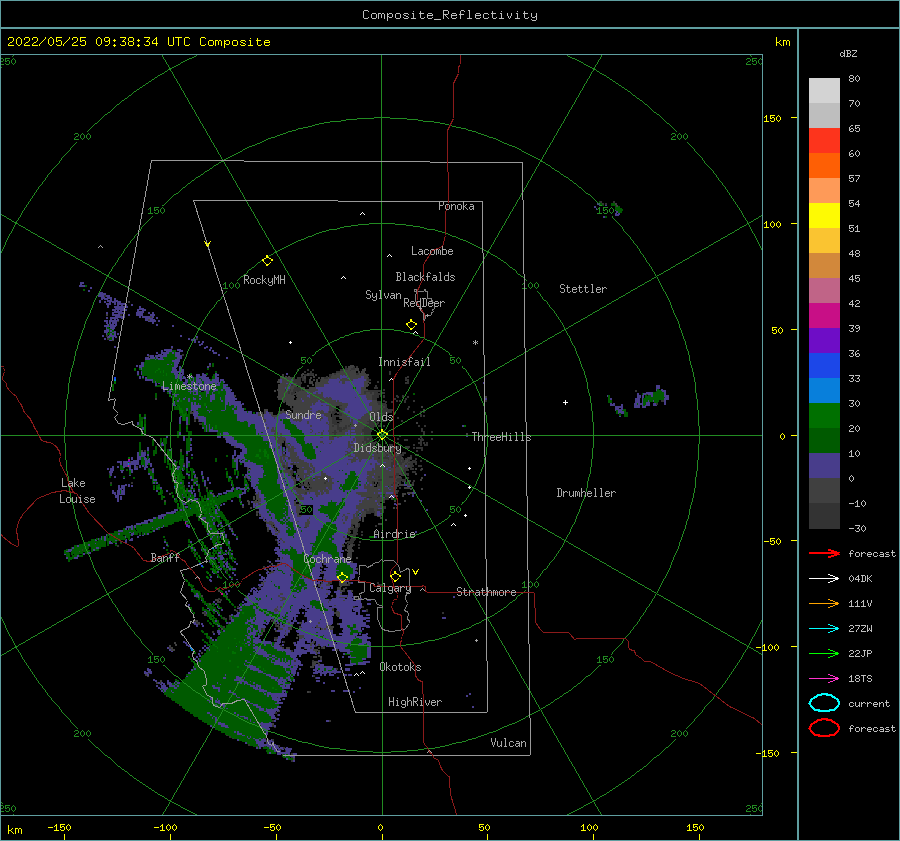Click the Innisfail label
Viewport: 900px width, 841px height.
(x=404, y=362)
